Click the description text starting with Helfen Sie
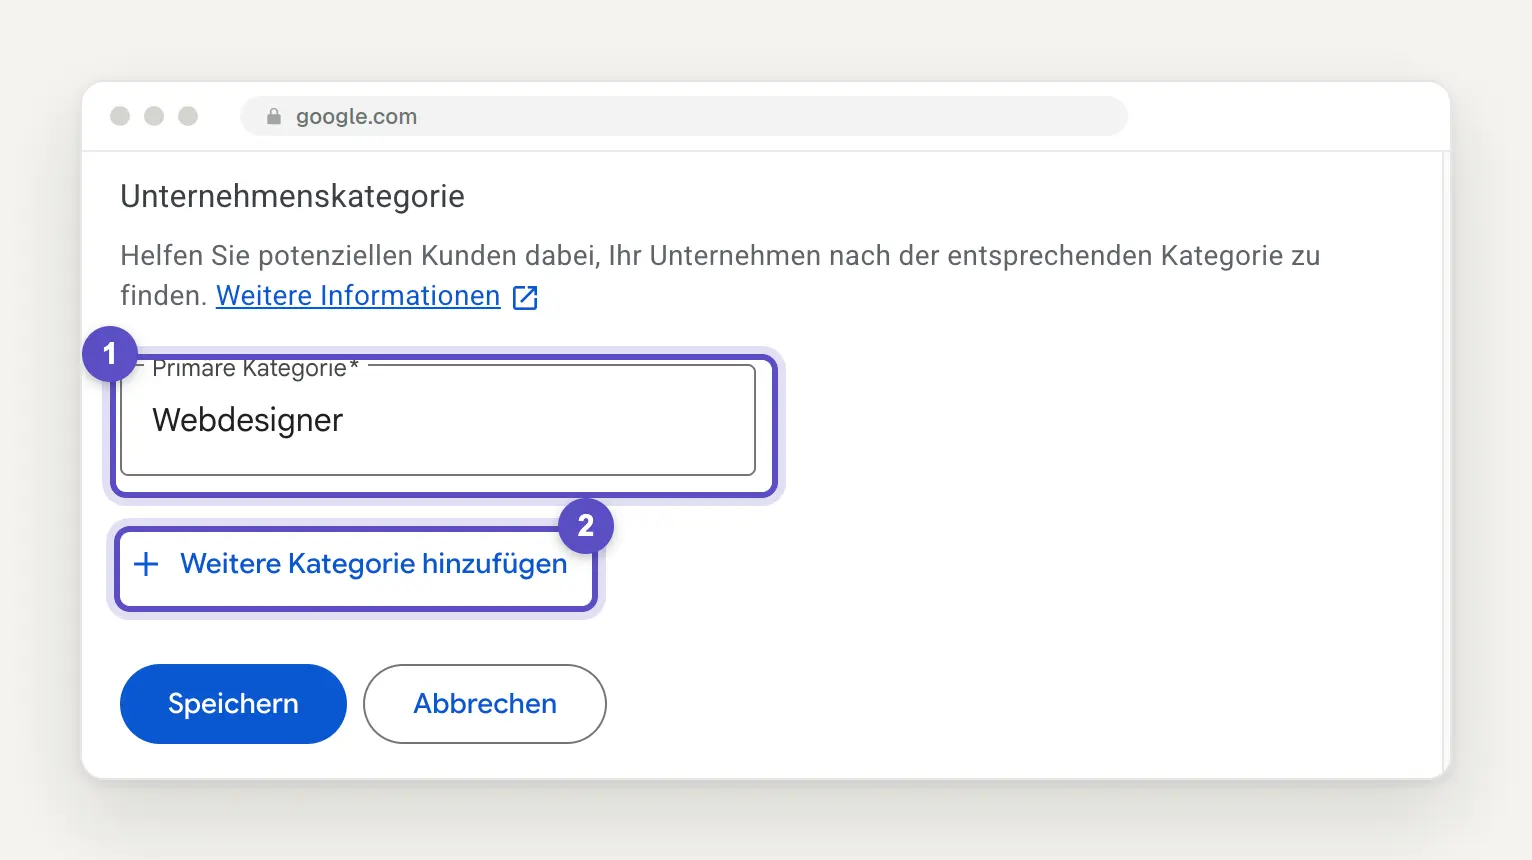Screen dimensions: 1532x860 (720, 276)
